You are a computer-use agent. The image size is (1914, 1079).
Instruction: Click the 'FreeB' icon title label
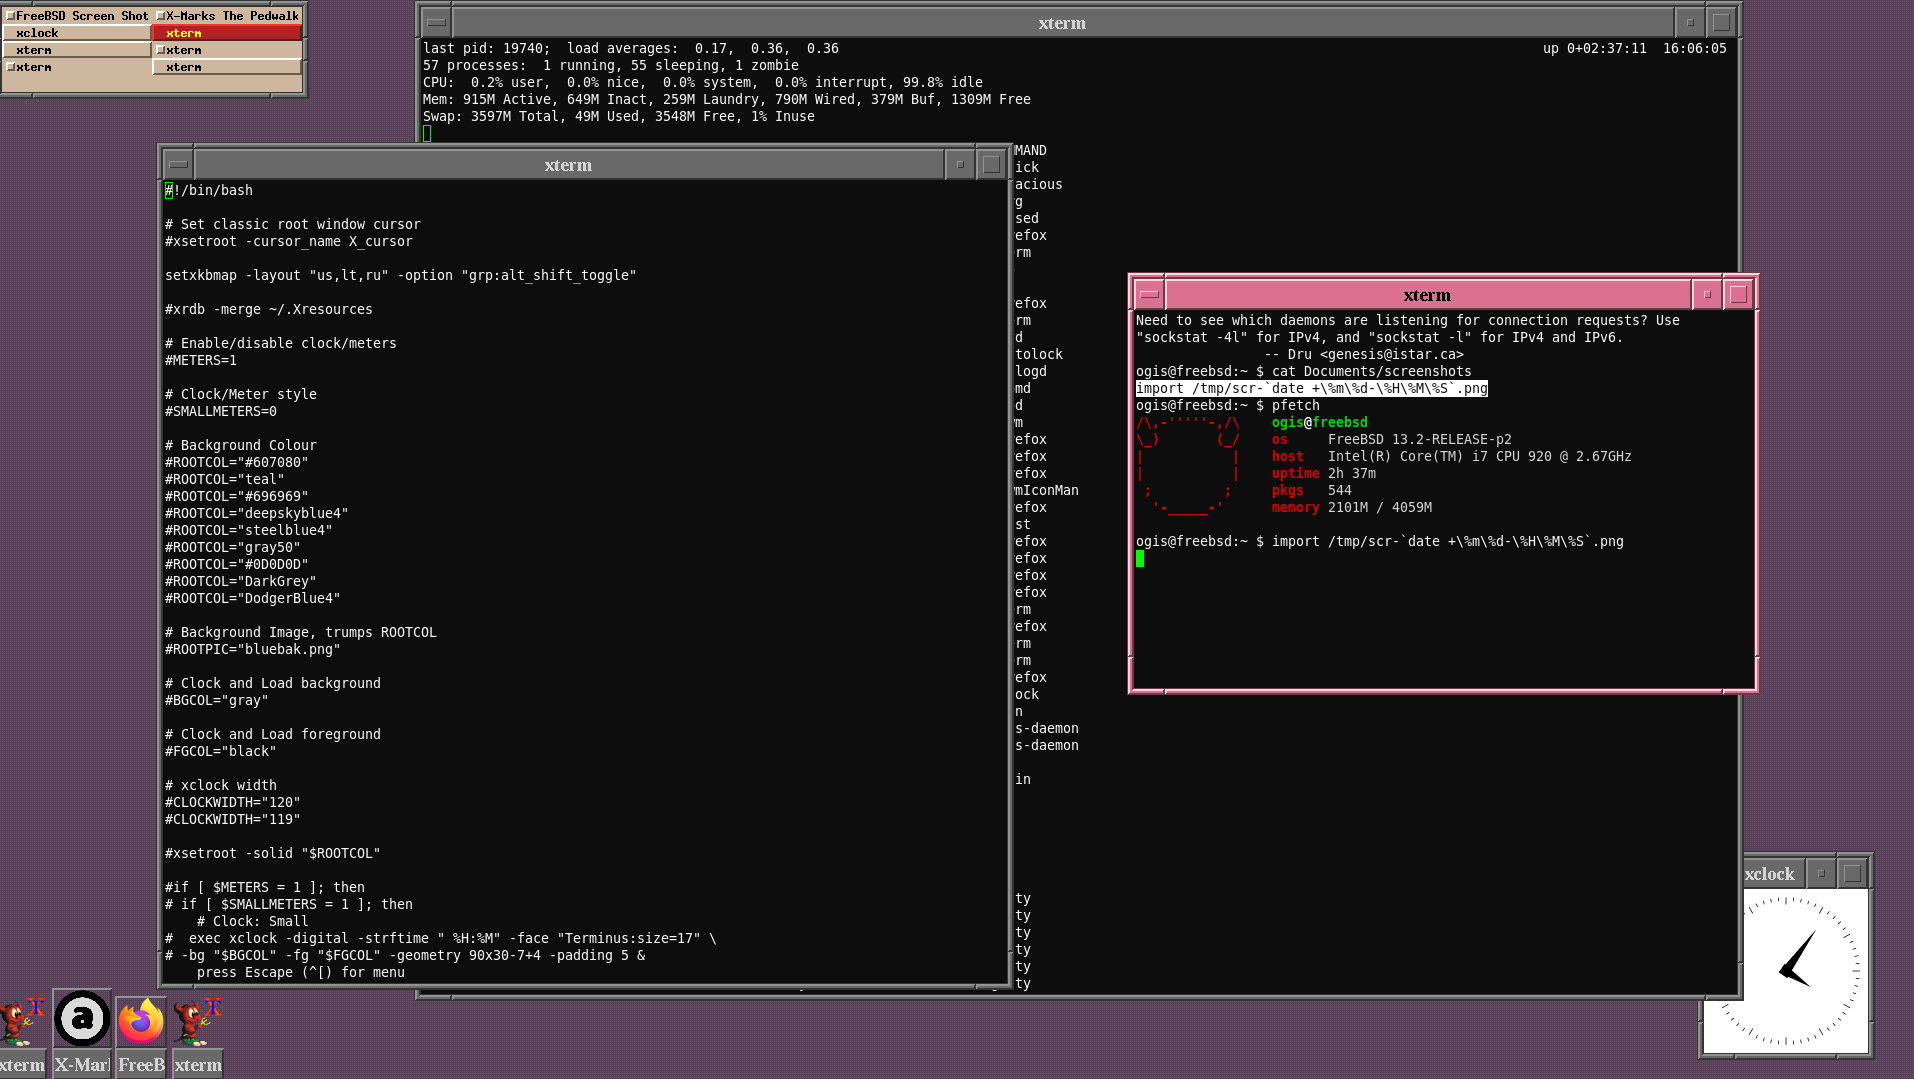pos(141,1064)
